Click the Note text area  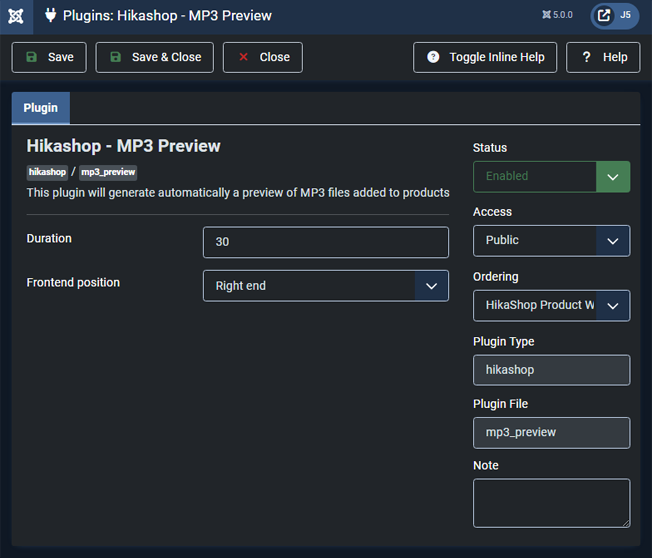click(x=551, y=503)
